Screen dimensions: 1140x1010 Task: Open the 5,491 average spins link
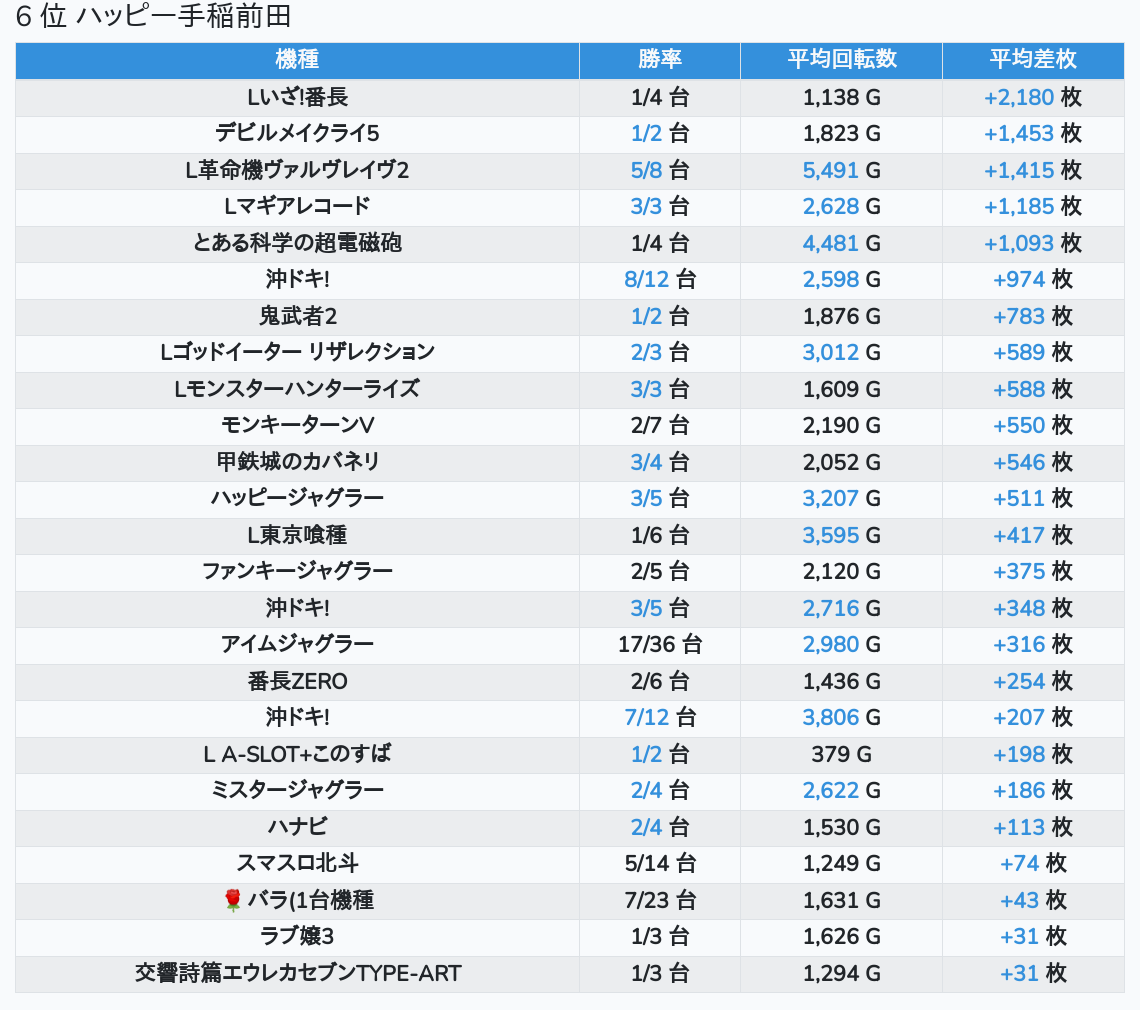click(830, 170)
